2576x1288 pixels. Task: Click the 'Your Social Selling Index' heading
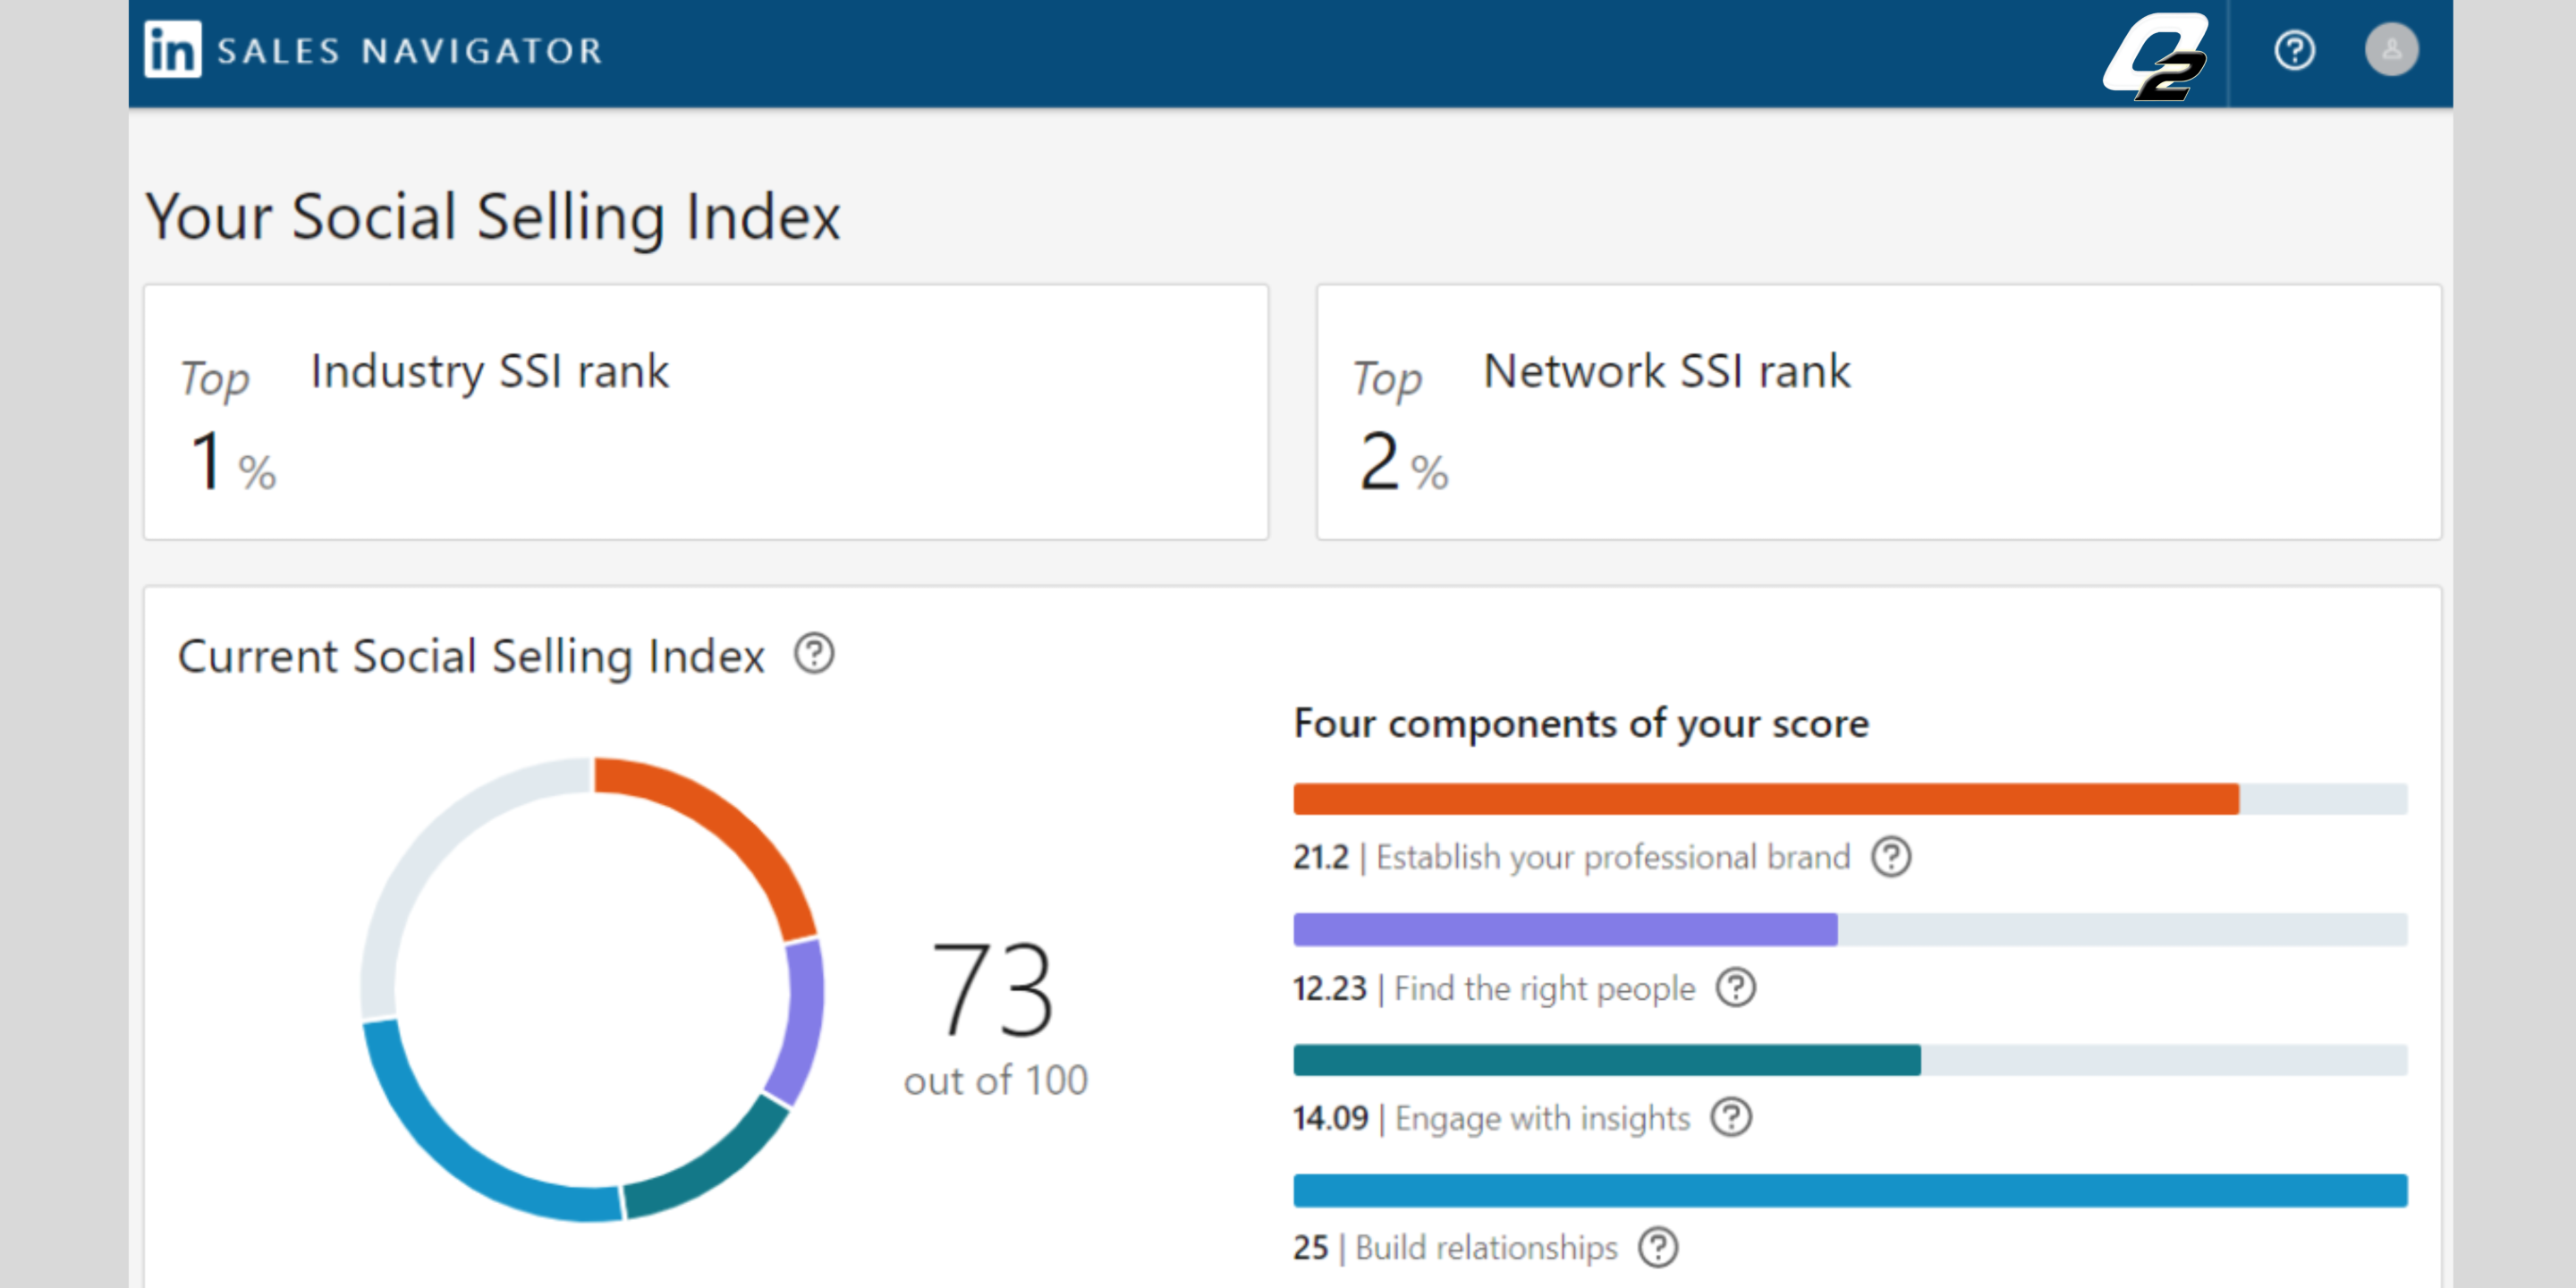point(493,217)
